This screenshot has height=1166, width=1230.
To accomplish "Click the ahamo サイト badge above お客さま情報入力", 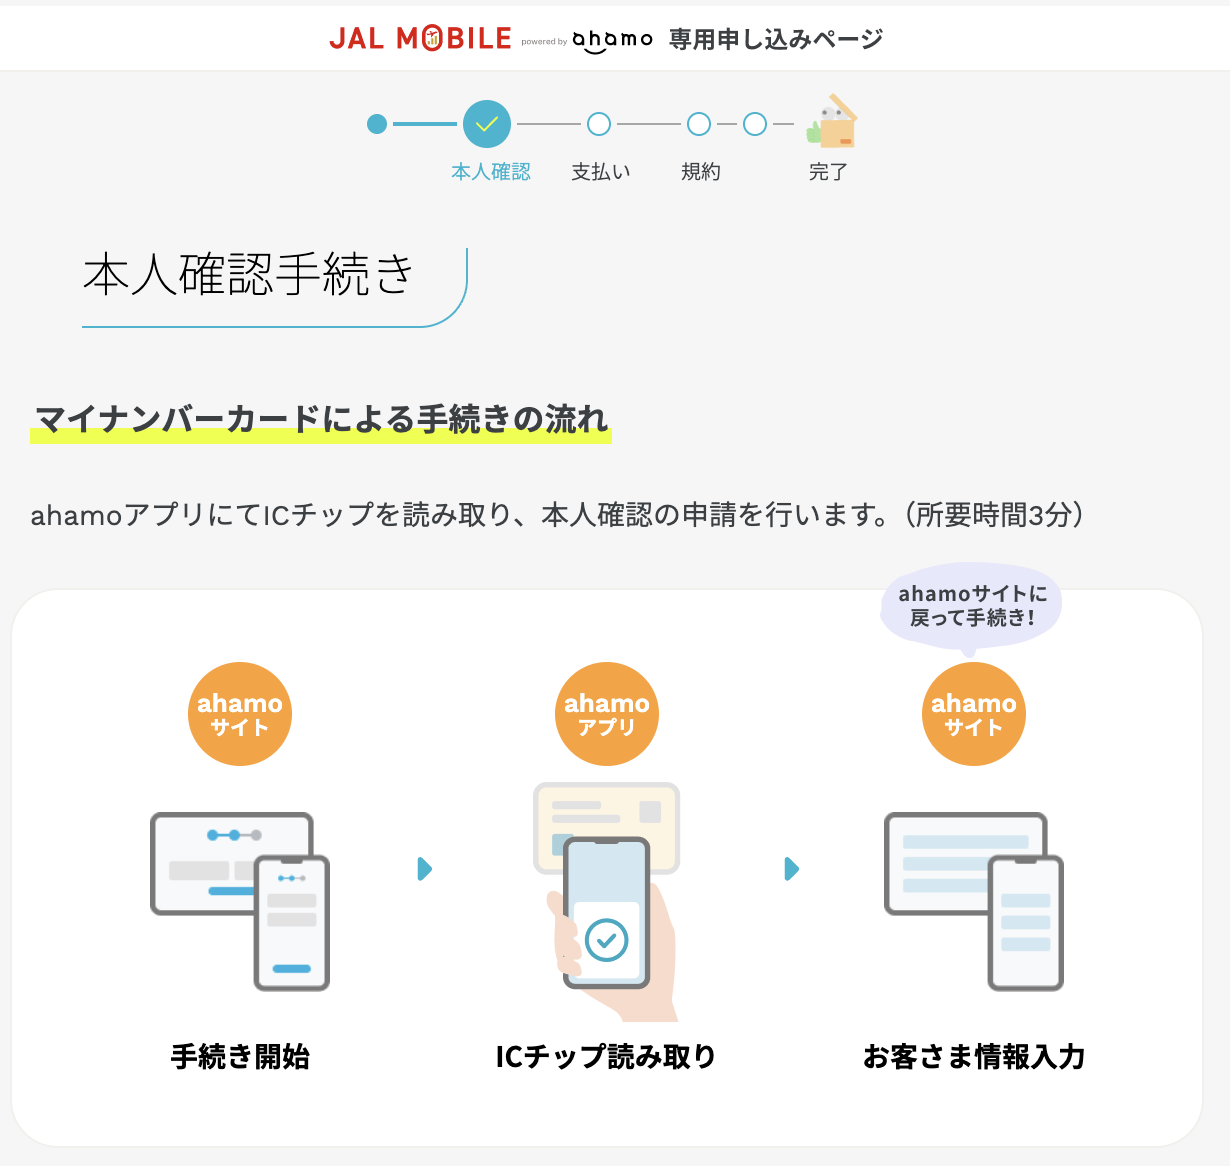I will (974, 714).
